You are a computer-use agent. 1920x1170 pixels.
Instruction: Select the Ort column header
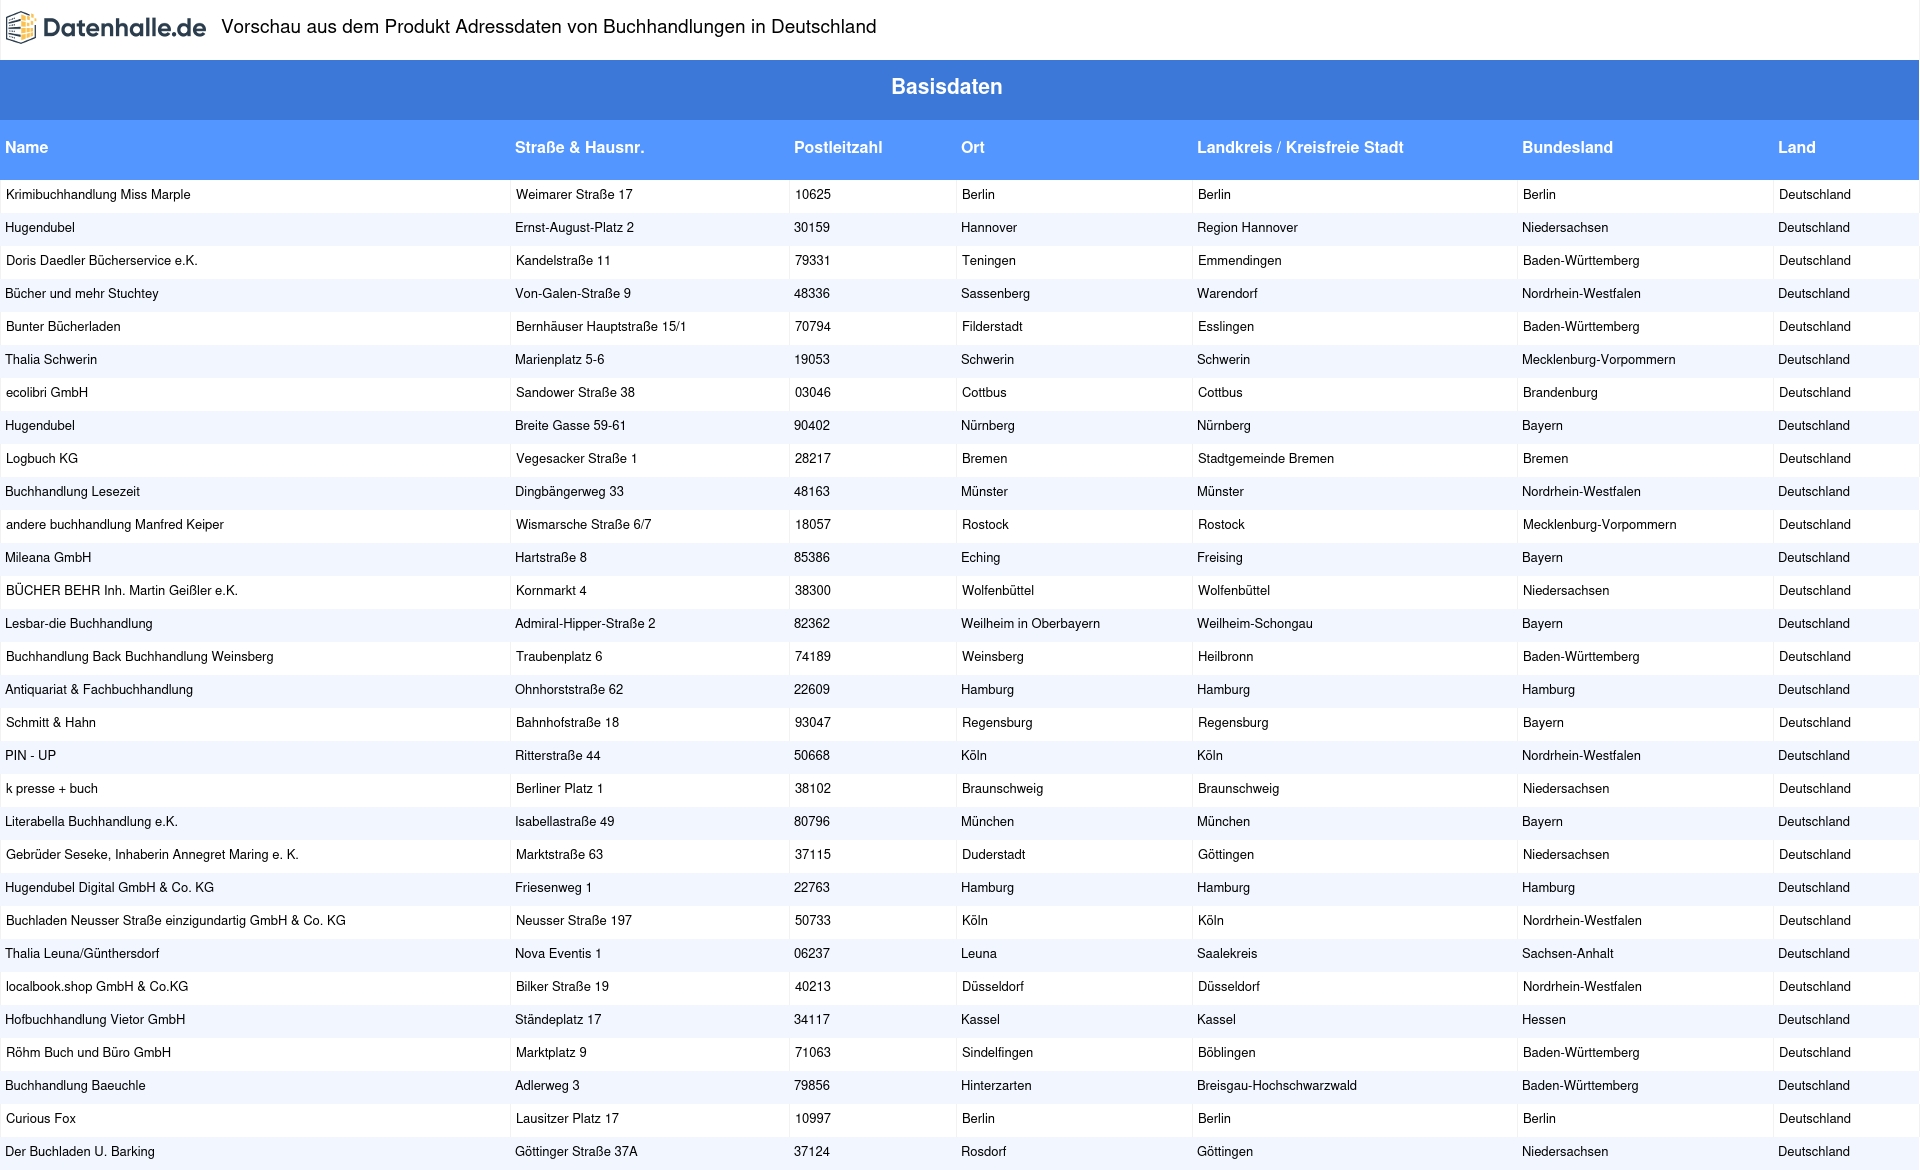coord(973,148)
